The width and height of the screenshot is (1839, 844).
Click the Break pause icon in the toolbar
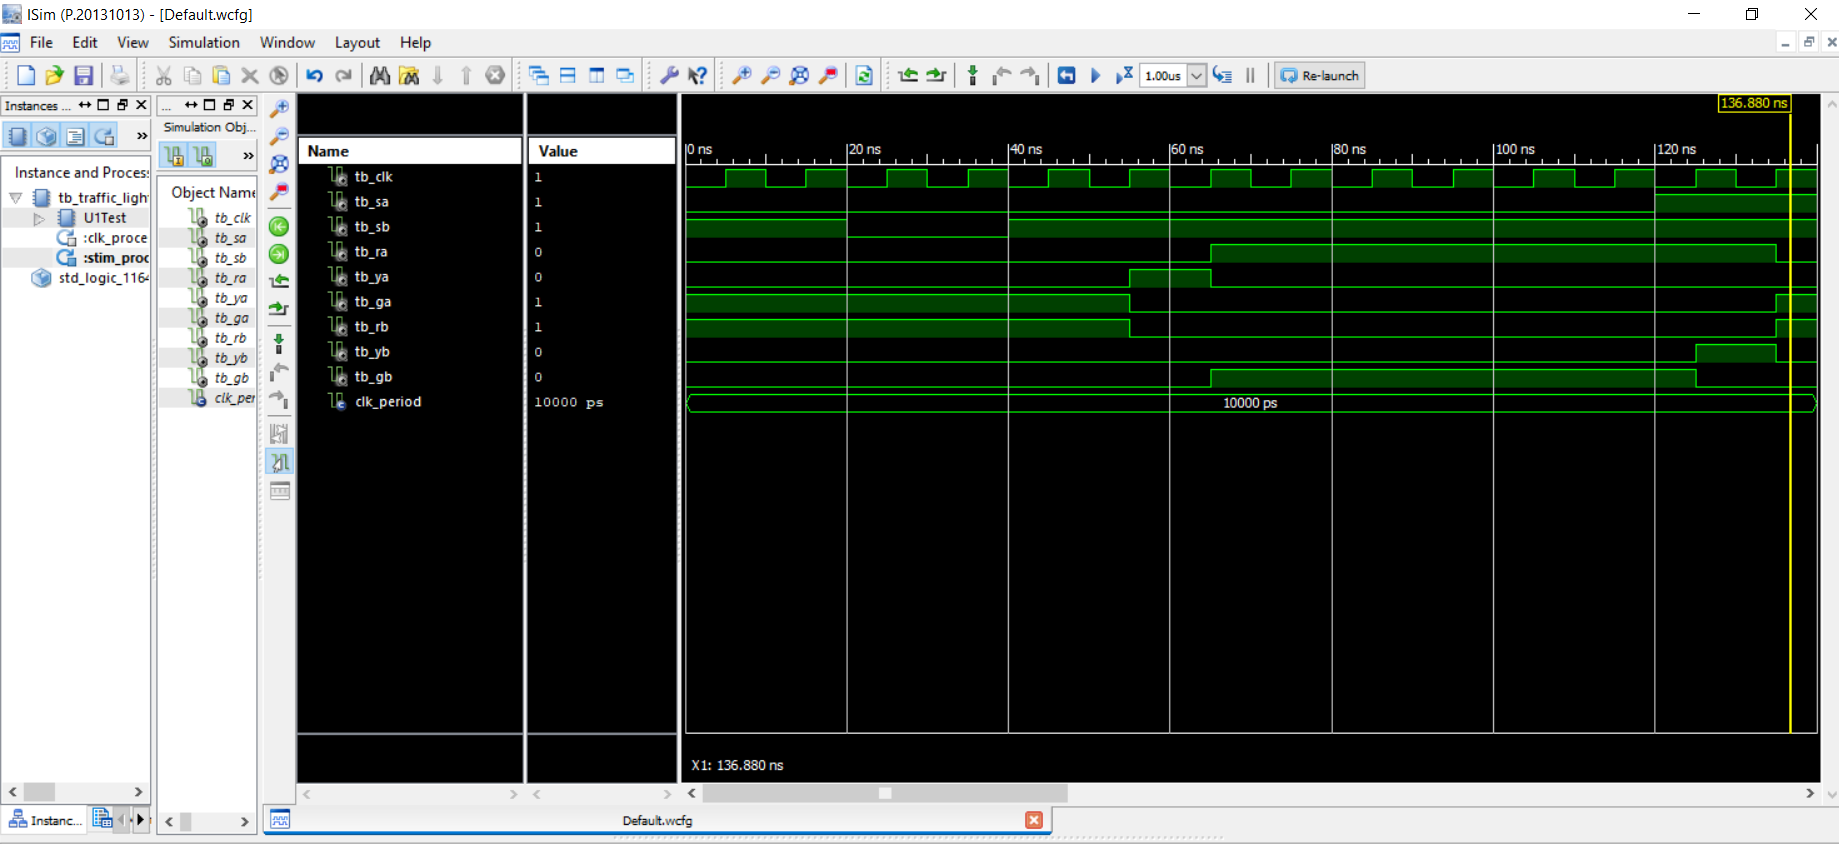click(1250, 75)
